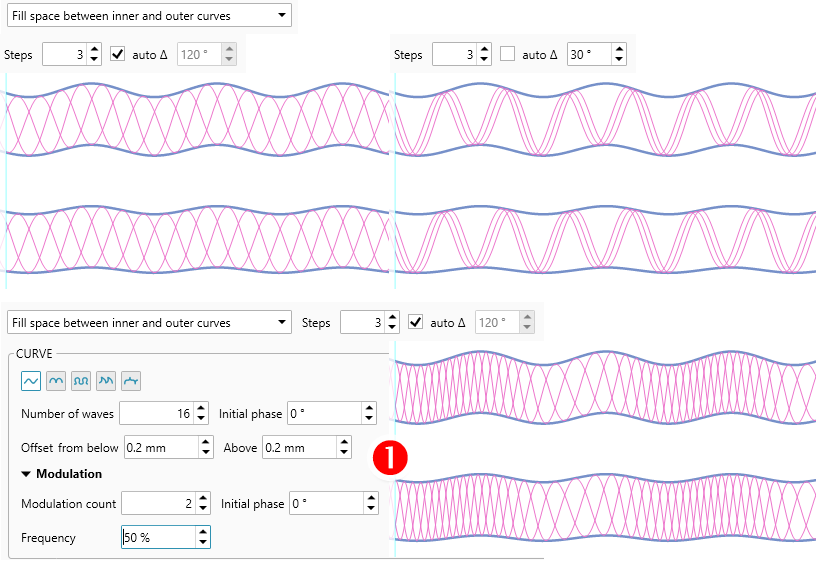Click the Number of waves label
816x562 pixels.
(67, 414)
